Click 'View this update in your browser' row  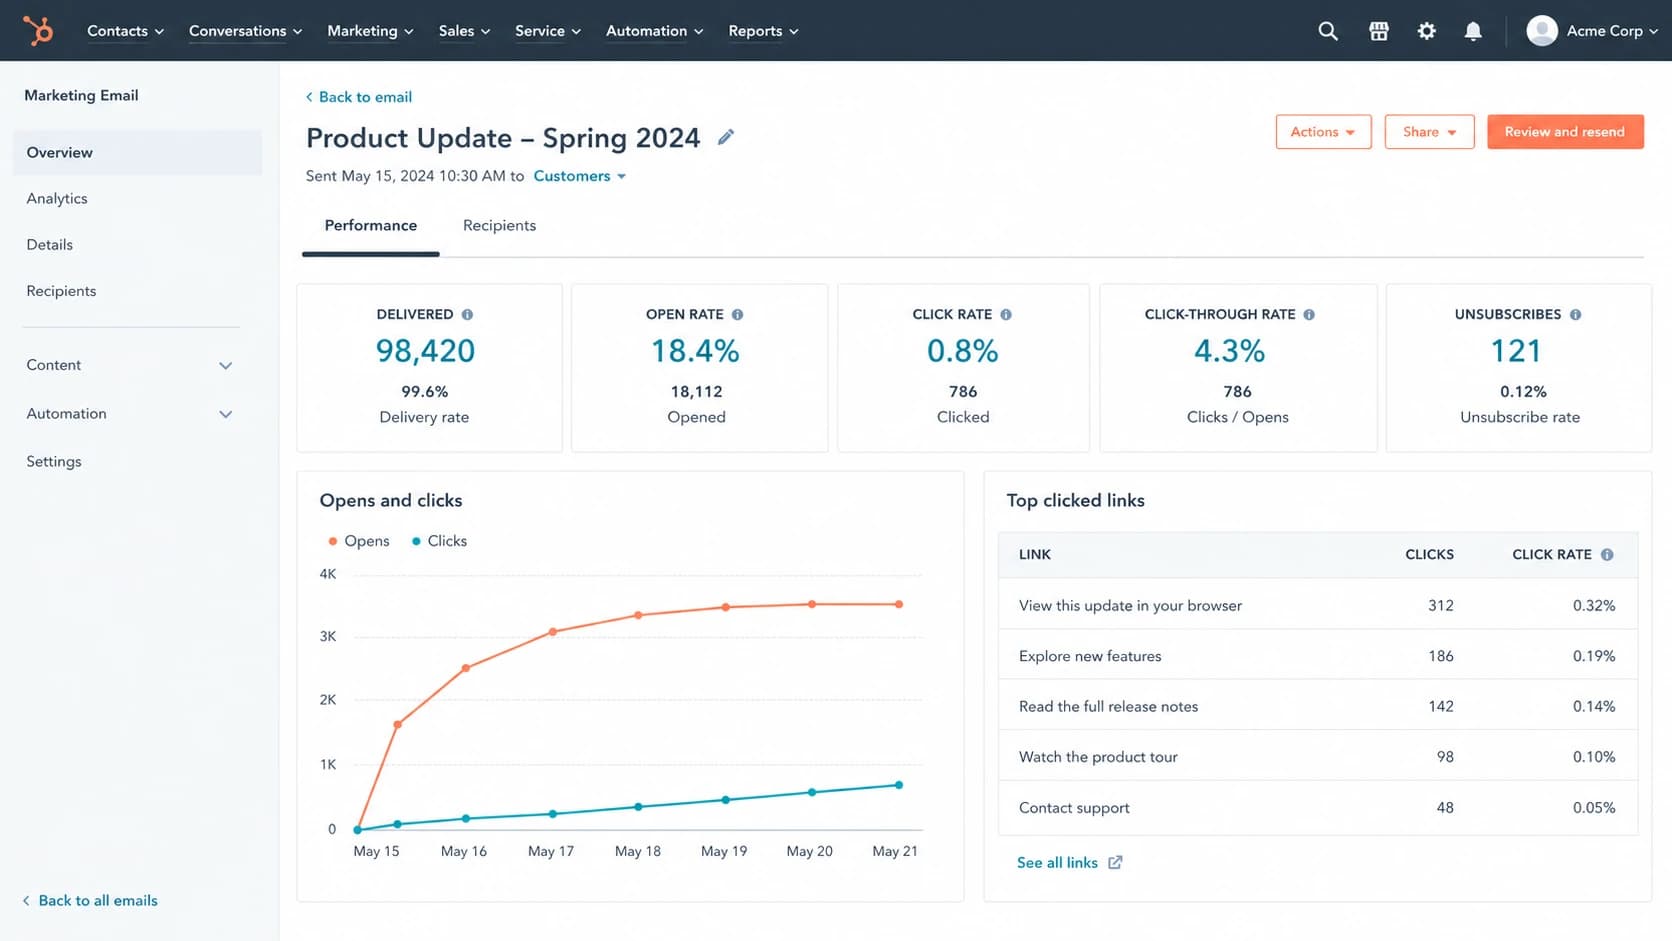point(1318,605)
